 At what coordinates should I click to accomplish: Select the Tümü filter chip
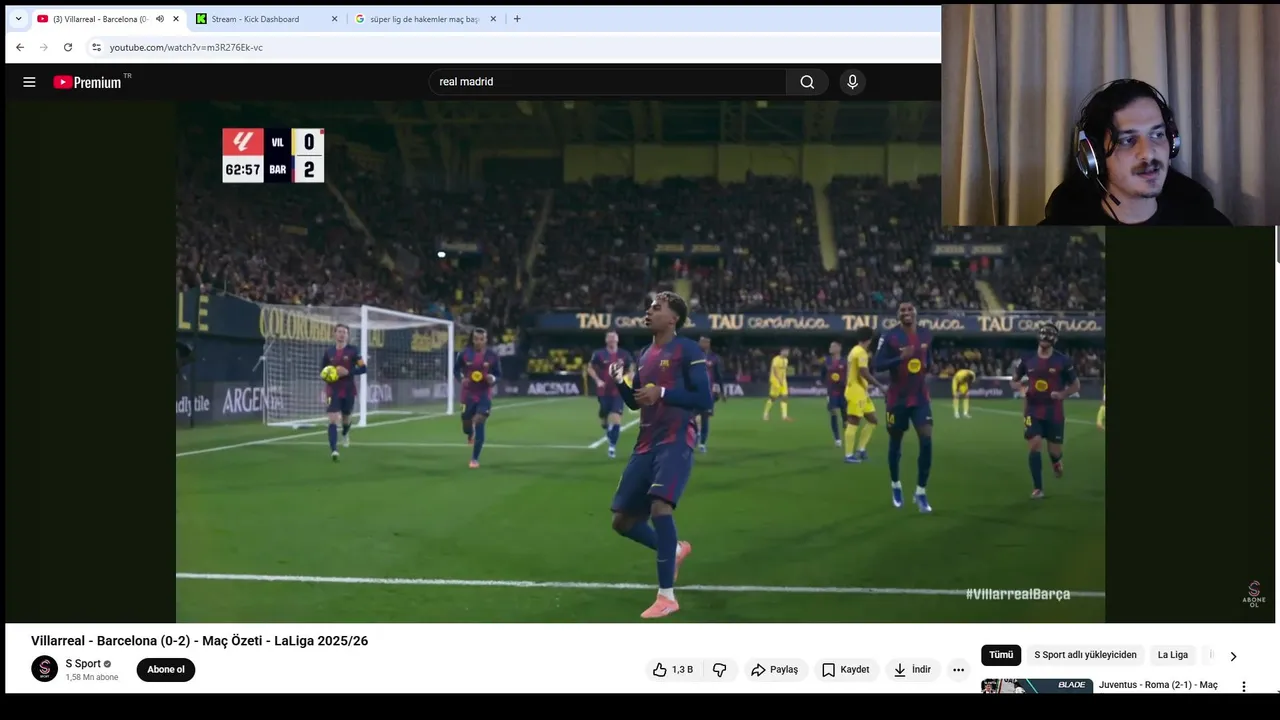click(1001, 655)
